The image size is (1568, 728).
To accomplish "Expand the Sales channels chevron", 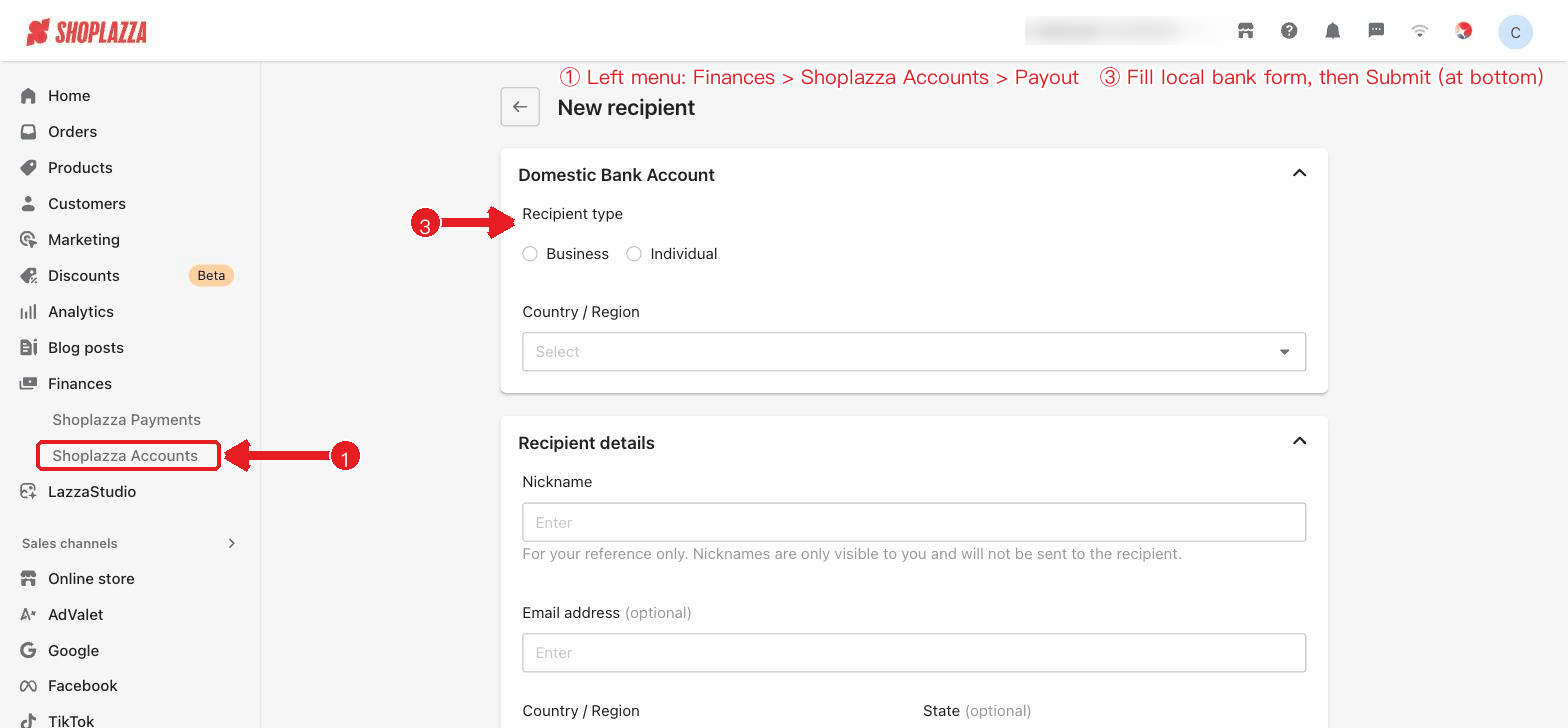I will point(232,543).
